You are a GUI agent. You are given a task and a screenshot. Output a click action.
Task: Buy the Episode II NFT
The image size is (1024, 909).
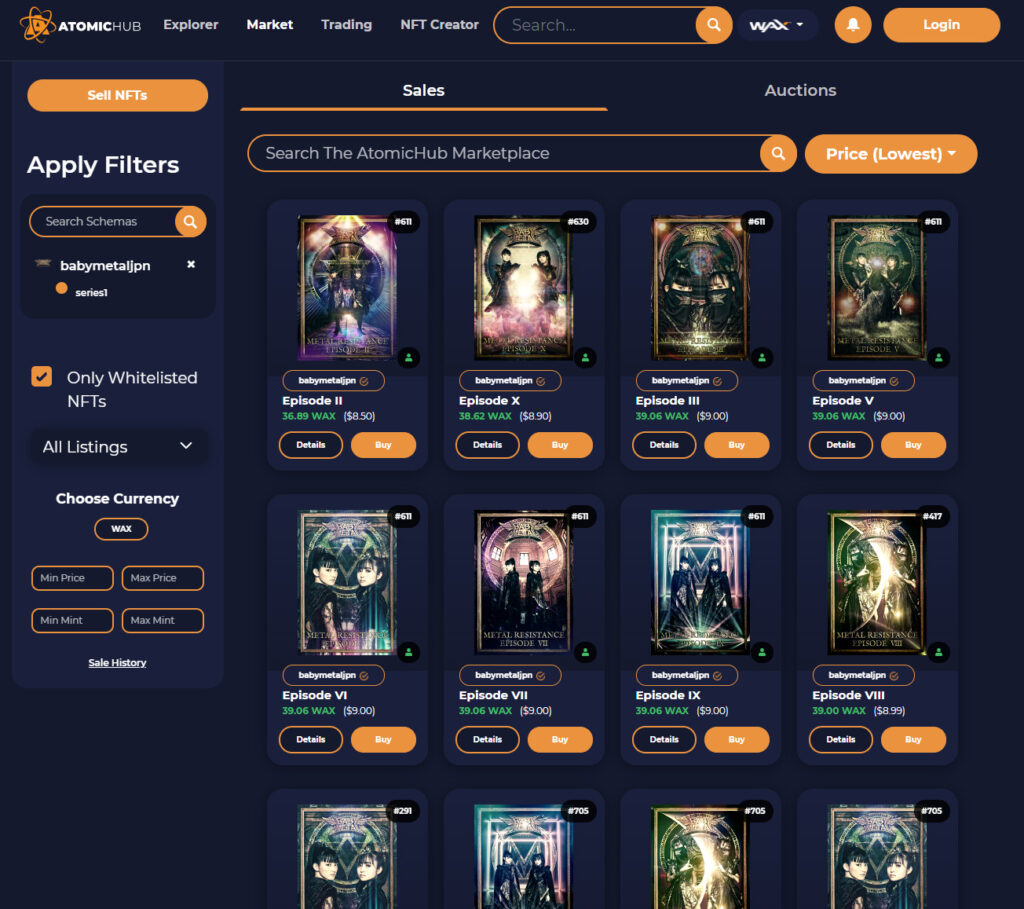383,445
